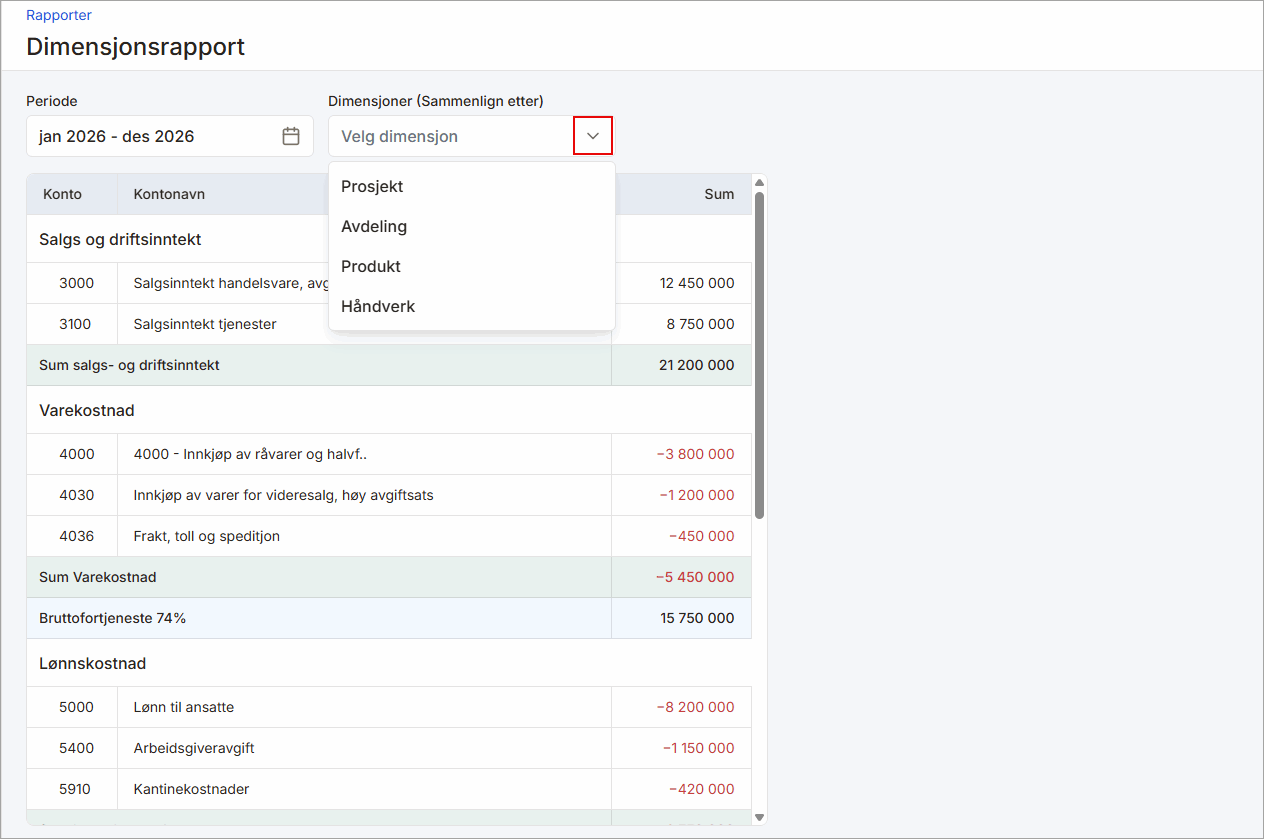Click the amount 12 450 000
Viewport: 1264px width, 839px height.
[x=697, y=283]
